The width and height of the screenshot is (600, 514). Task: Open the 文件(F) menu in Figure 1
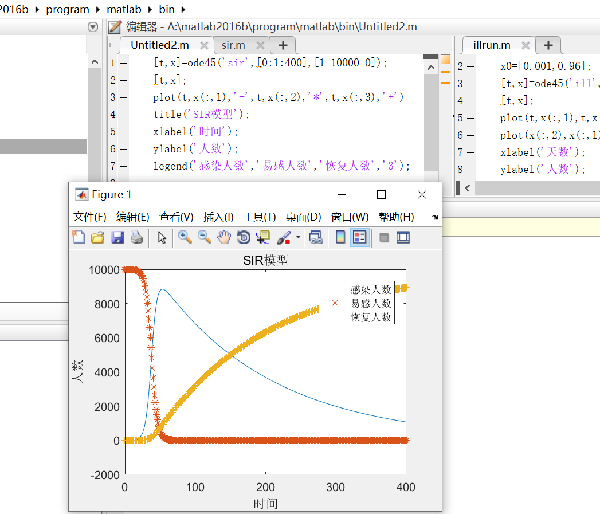(90, 217)
